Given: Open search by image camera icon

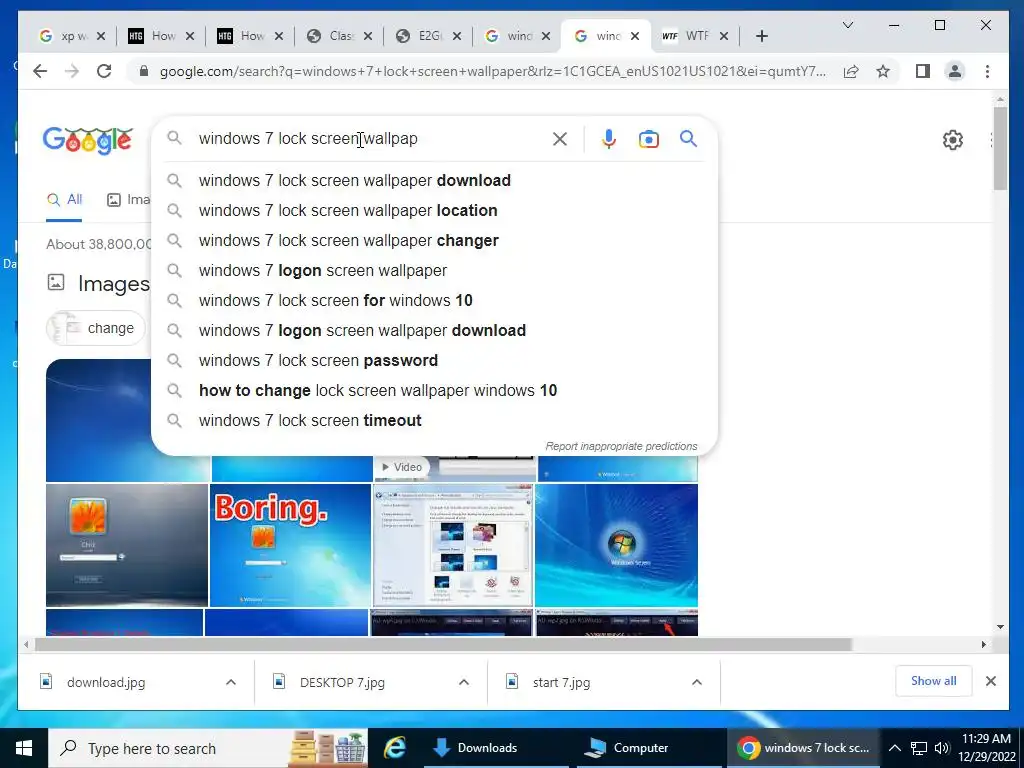Looking at the screenshot, I should tap(648, 139).
